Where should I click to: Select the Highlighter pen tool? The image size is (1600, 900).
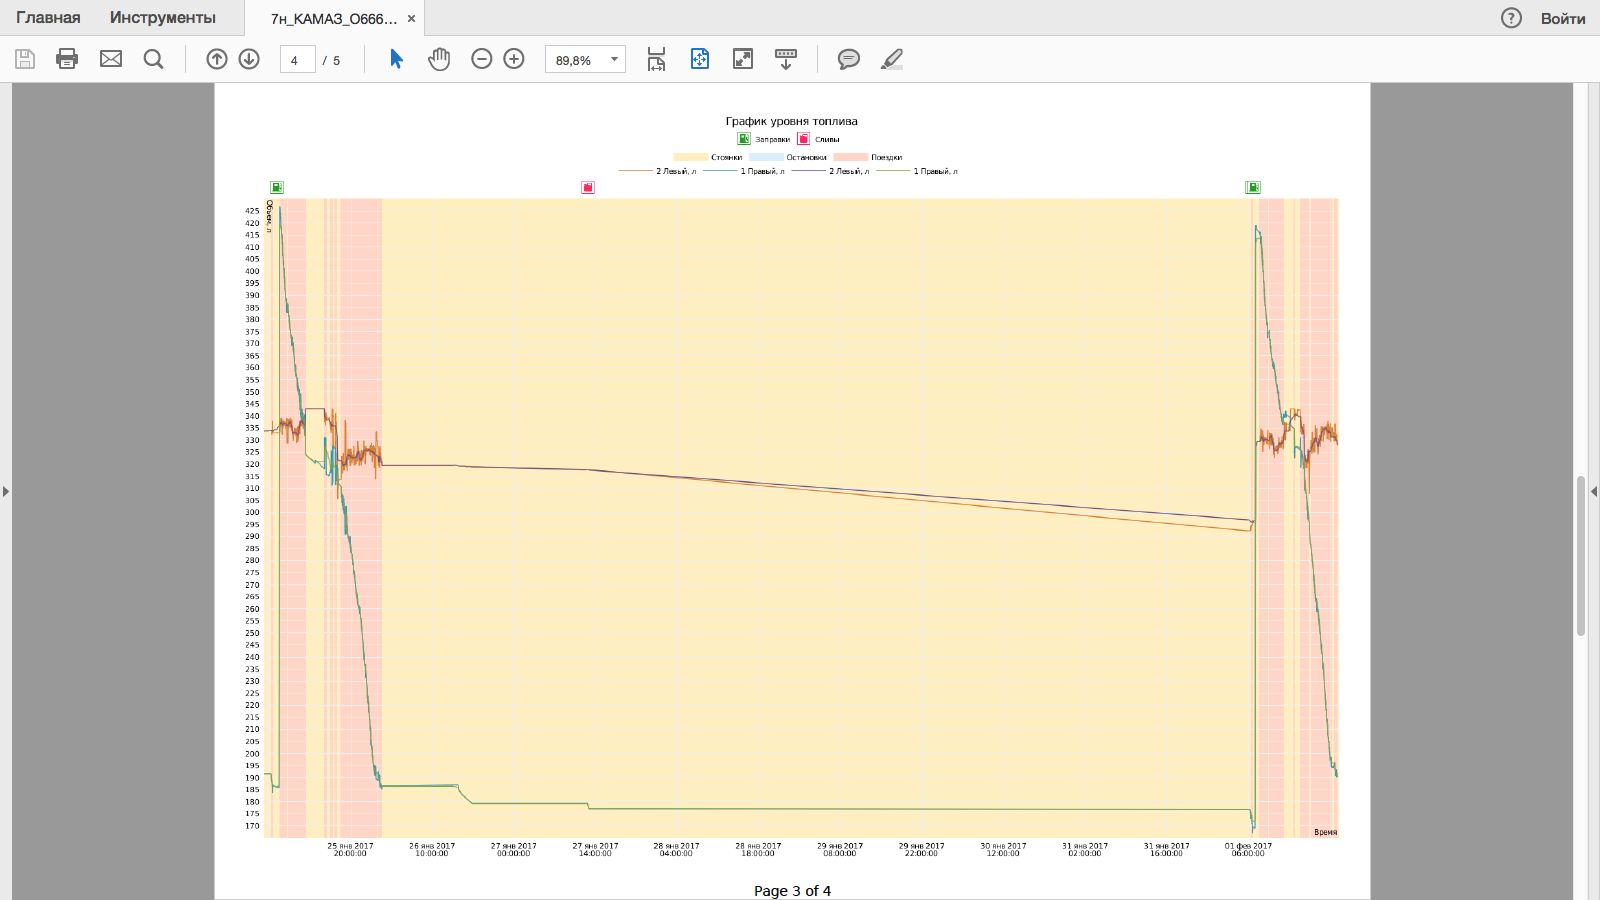[x=891, y=59]
